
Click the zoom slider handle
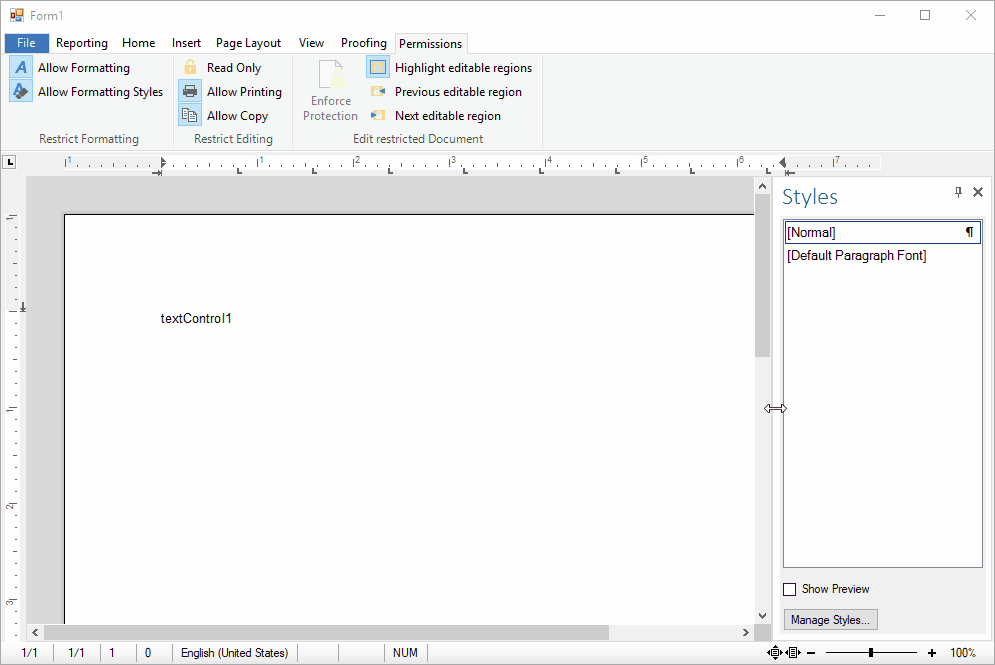[871, 652]
